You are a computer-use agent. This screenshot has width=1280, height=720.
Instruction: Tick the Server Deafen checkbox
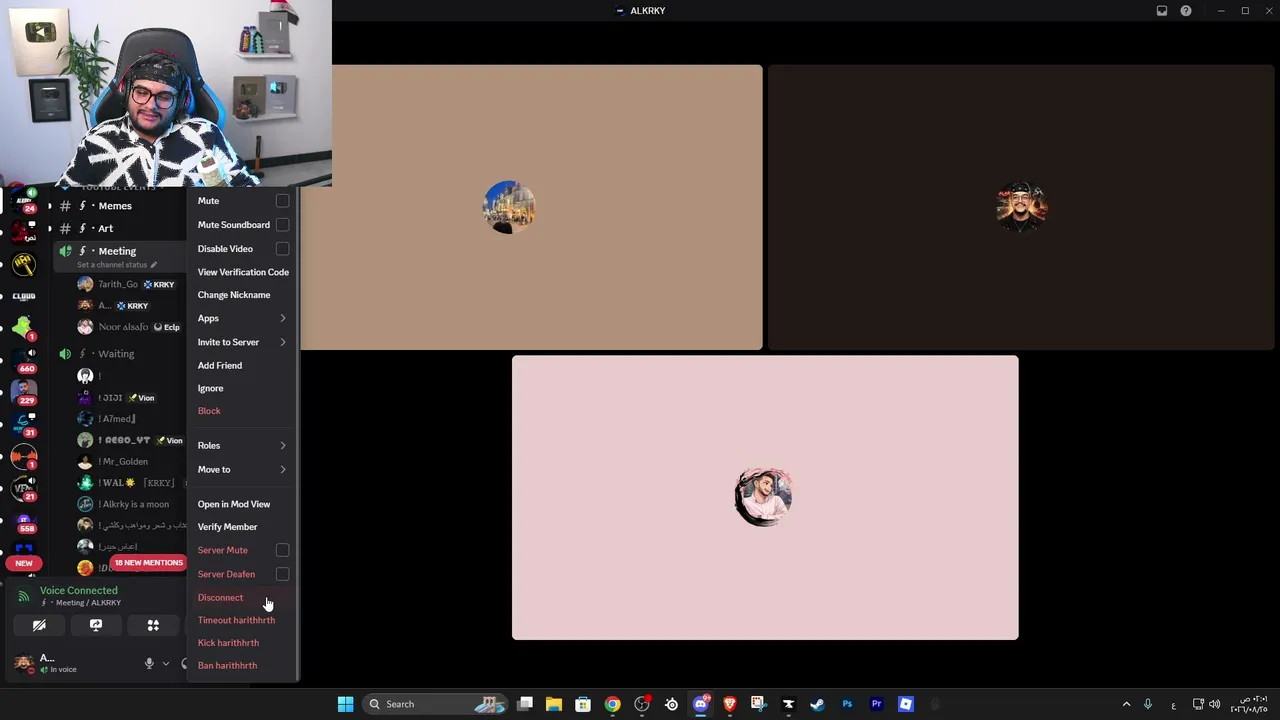[x=282, y=574]
